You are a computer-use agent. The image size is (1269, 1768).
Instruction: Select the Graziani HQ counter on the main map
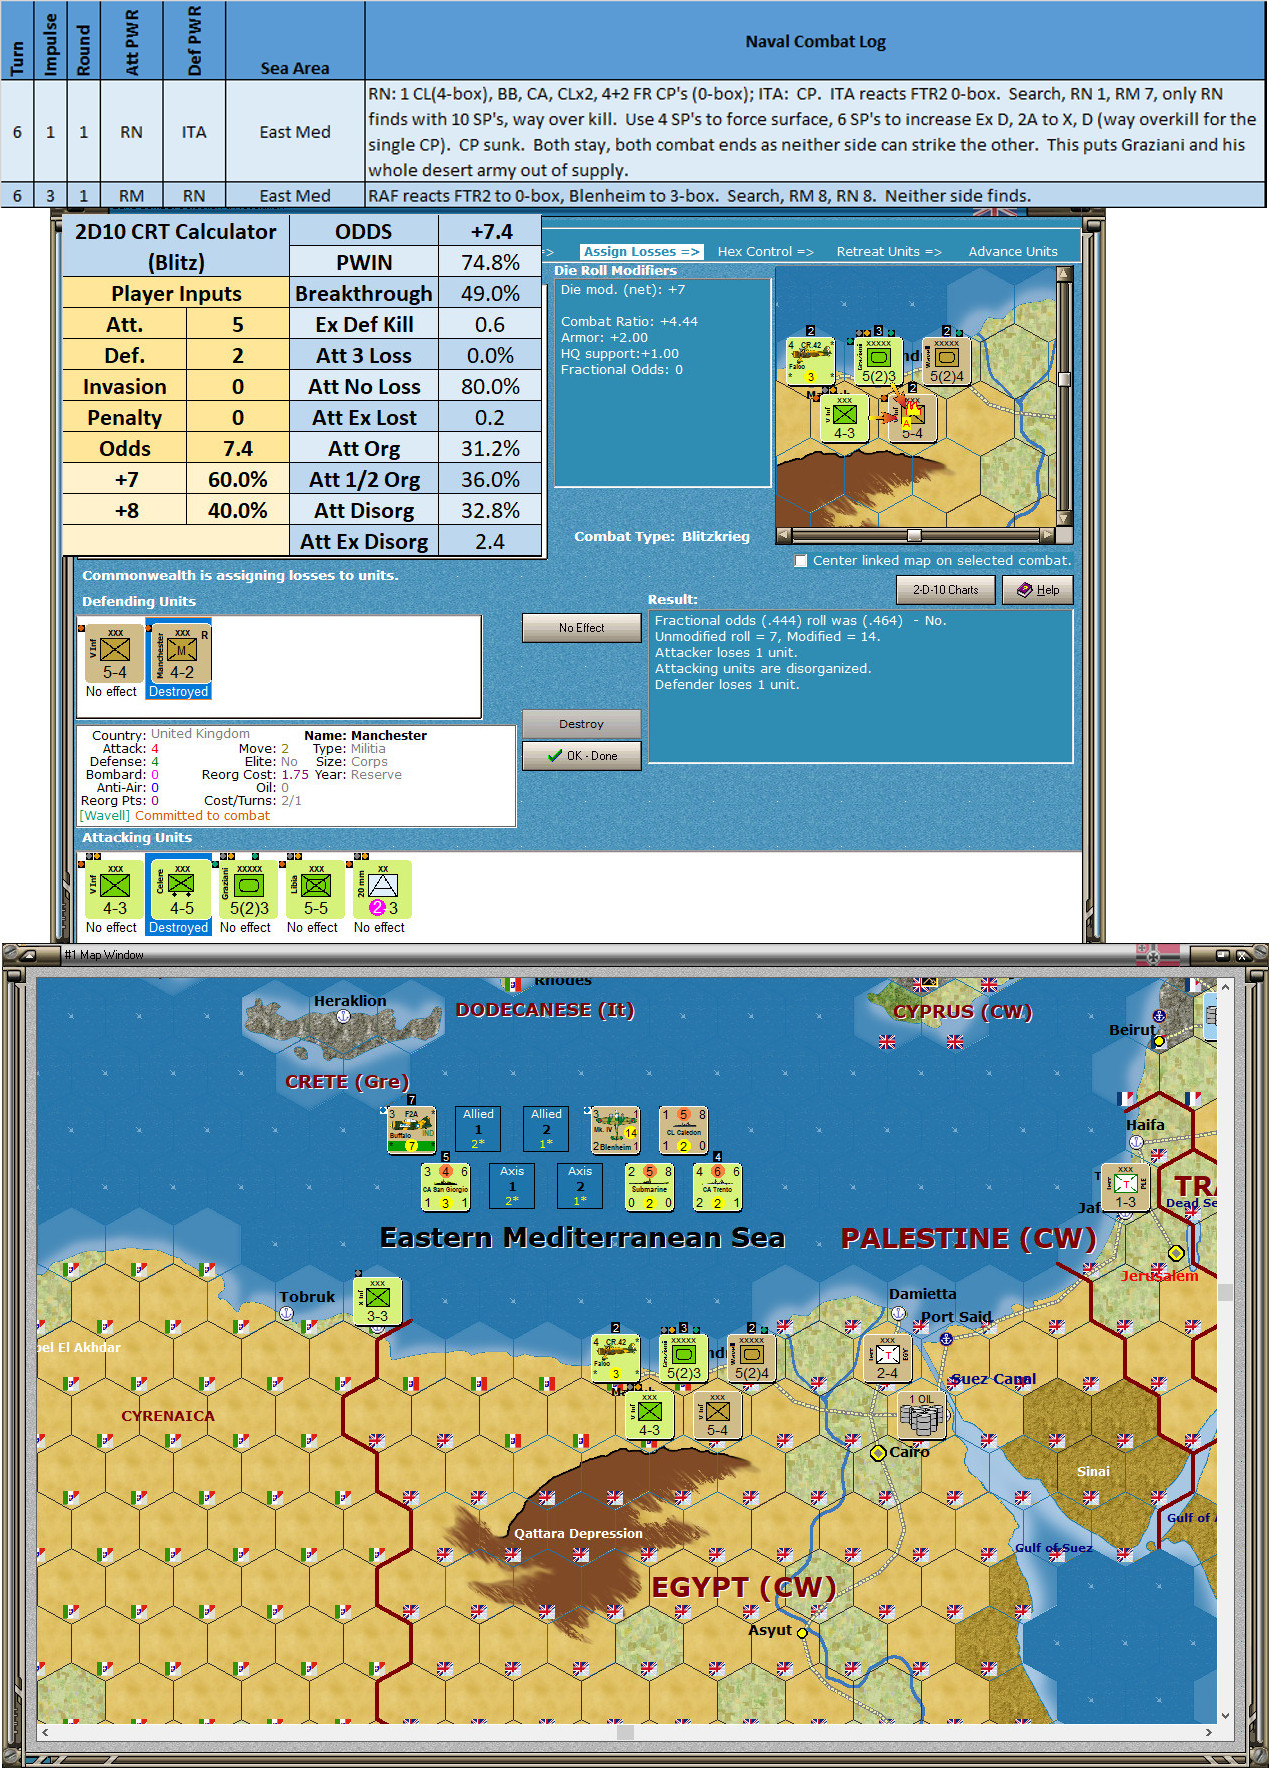point(683,1358)
